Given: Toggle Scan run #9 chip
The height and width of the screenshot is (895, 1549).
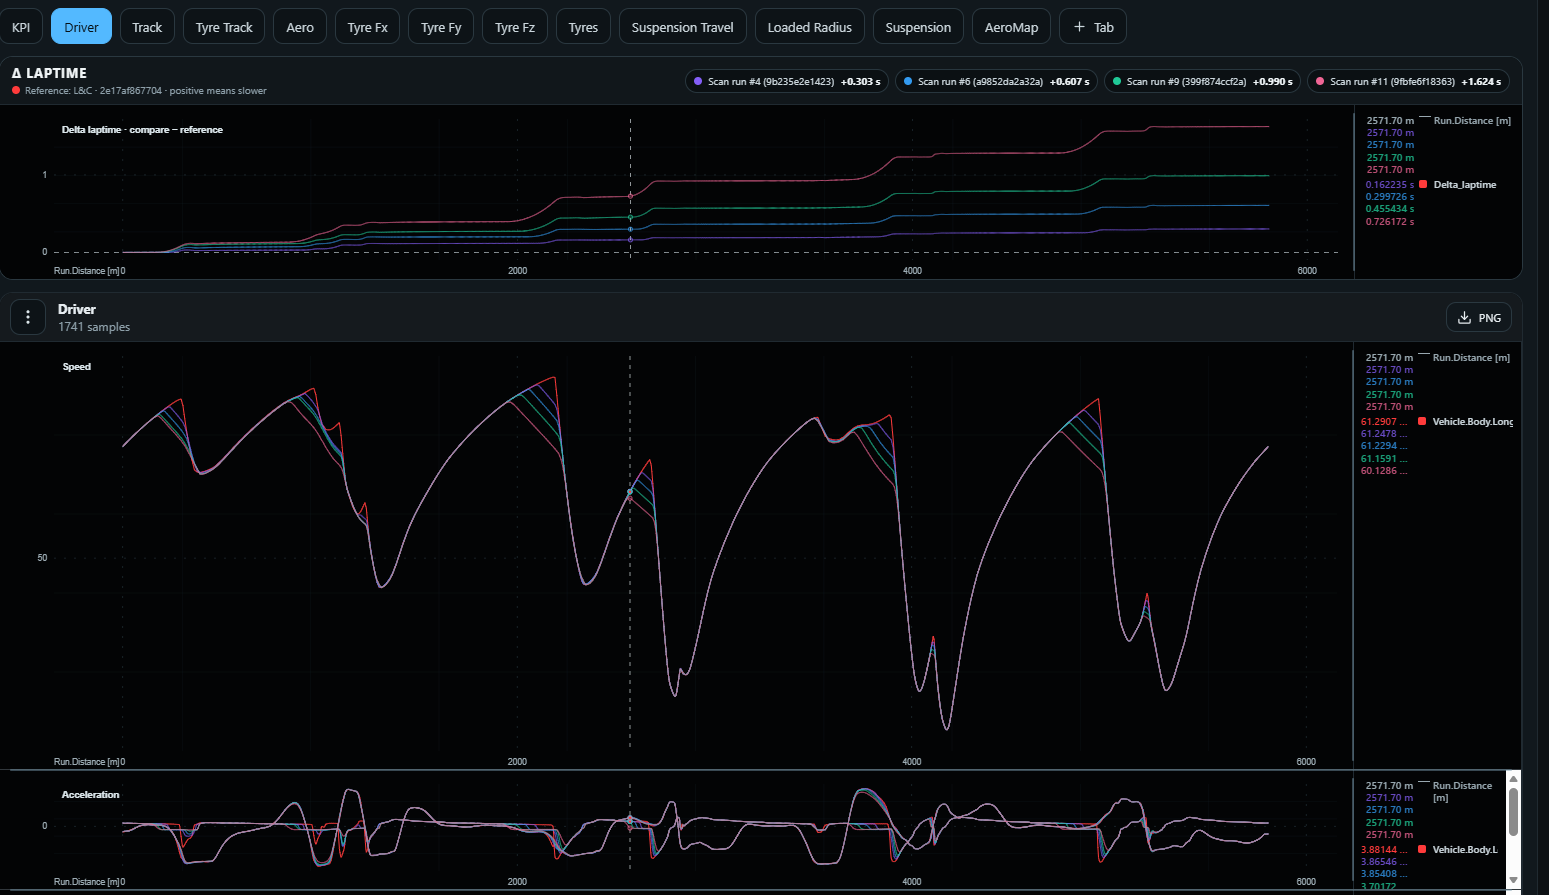Looking at the screenshot, I should (1202, 81).
